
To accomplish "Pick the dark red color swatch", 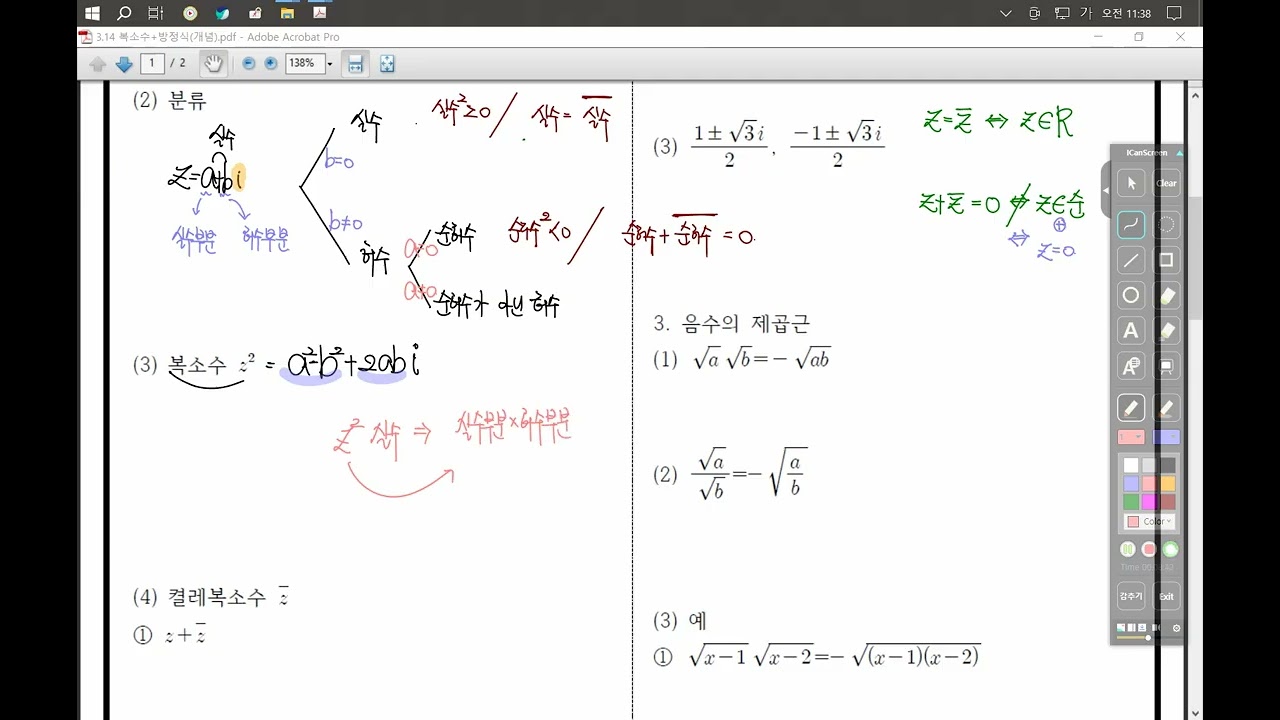I will pos(1168,501).
